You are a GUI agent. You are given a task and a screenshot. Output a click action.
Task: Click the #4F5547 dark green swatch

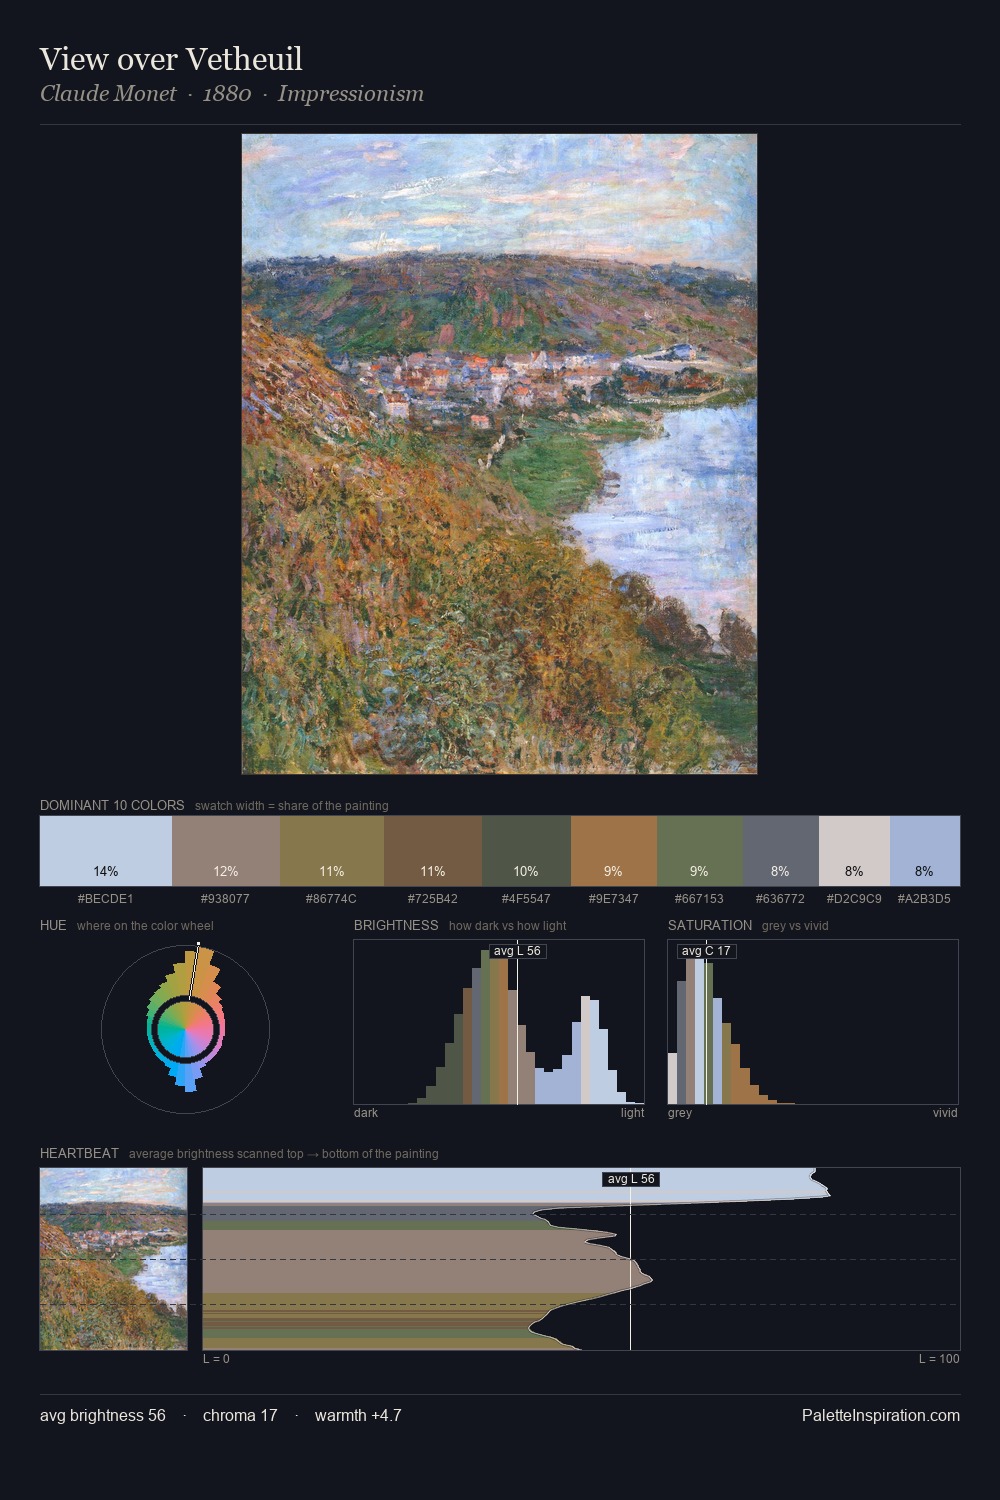[526, 851]
